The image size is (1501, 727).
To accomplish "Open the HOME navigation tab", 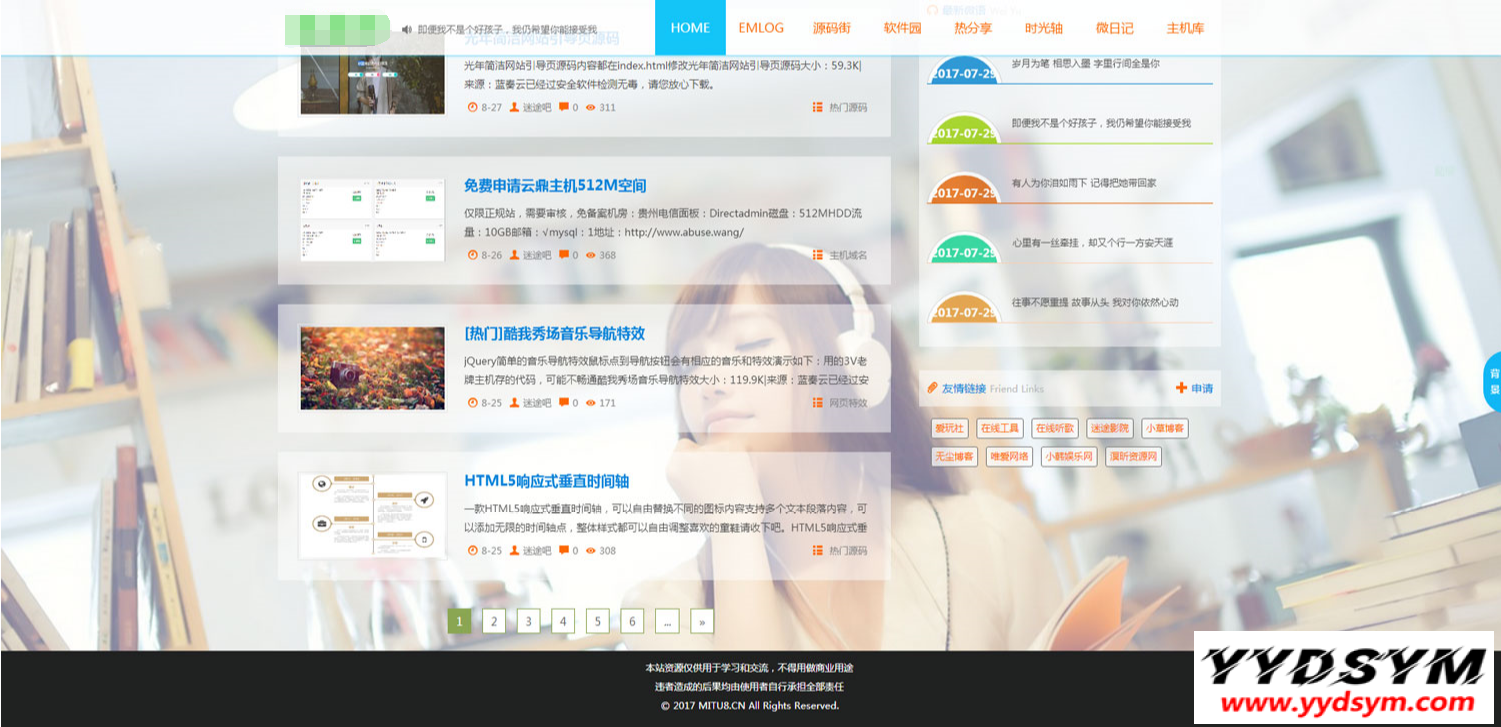I will (x=690, y=28).
